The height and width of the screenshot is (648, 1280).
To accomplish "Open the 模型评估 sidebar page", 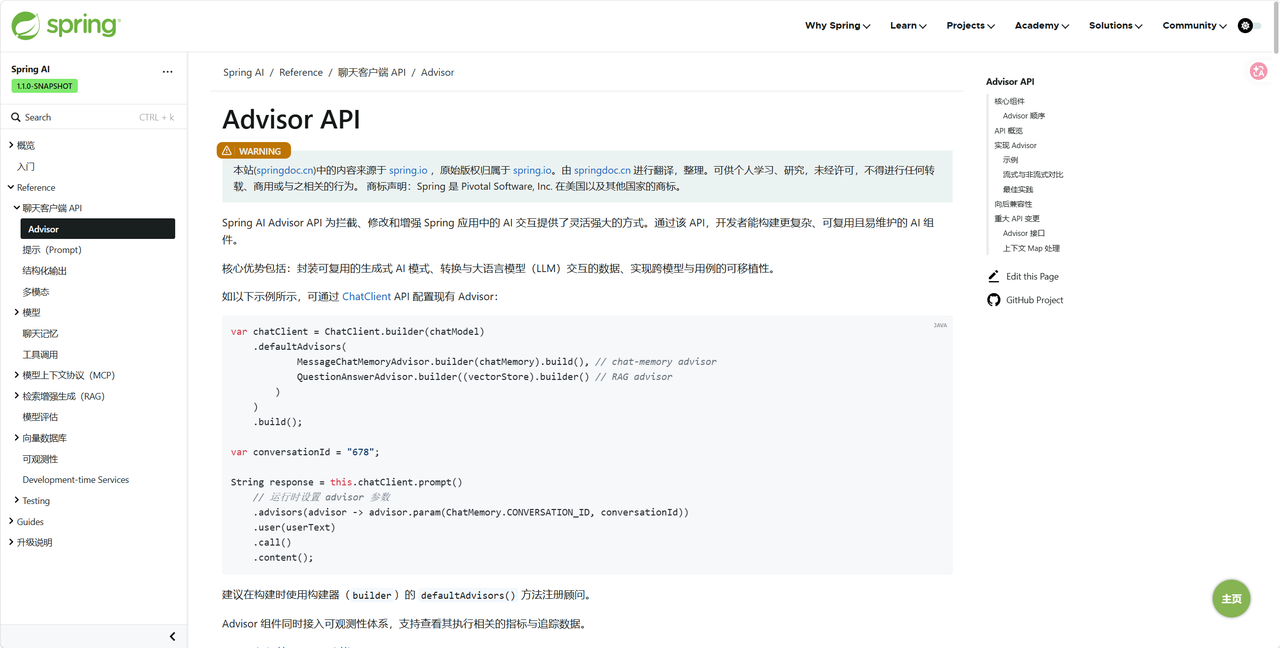I will click(x=40, y=417).
